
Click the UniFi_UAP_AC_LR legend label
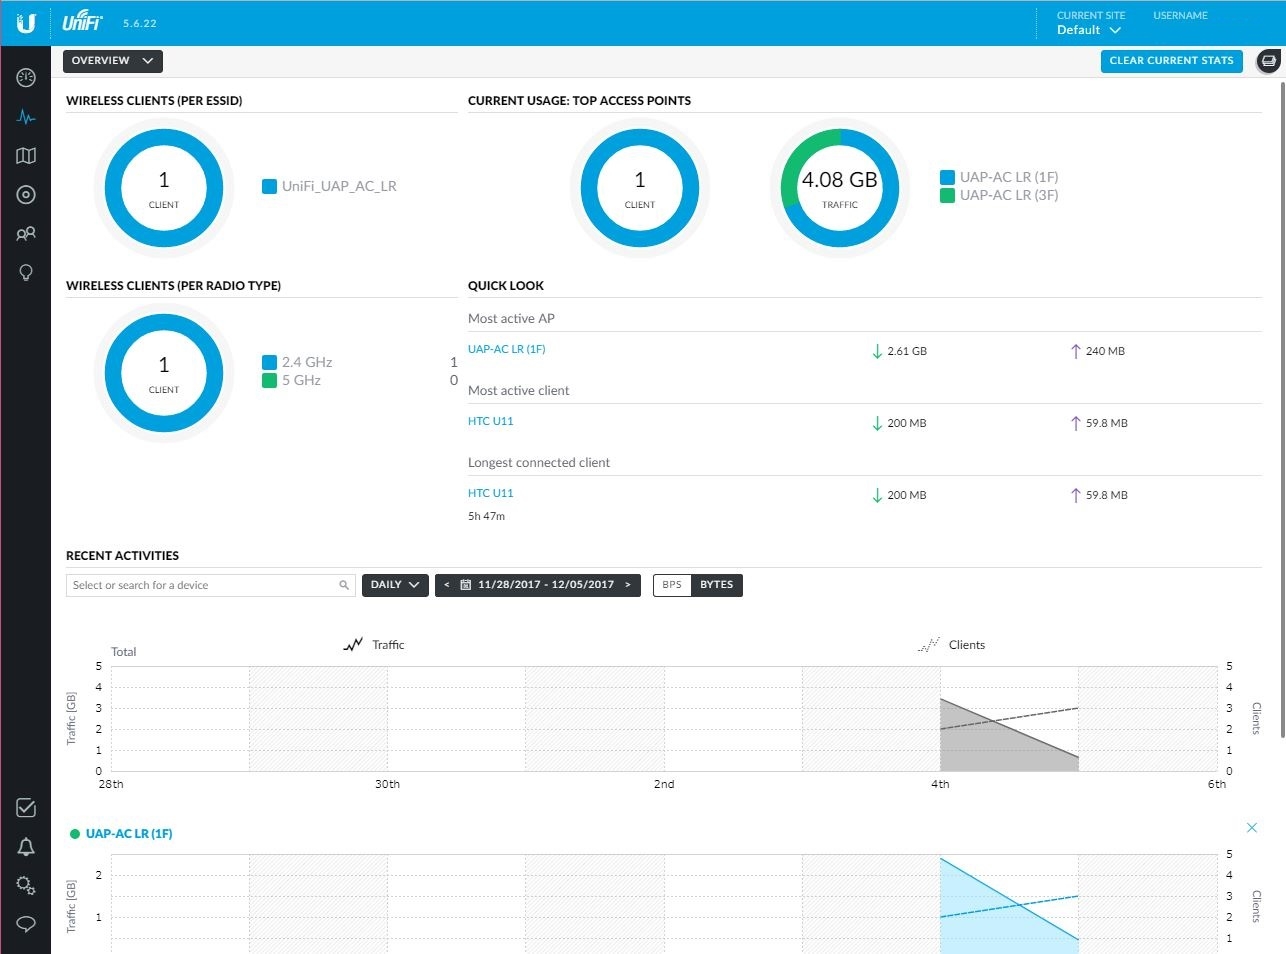[x=339, y=186]
